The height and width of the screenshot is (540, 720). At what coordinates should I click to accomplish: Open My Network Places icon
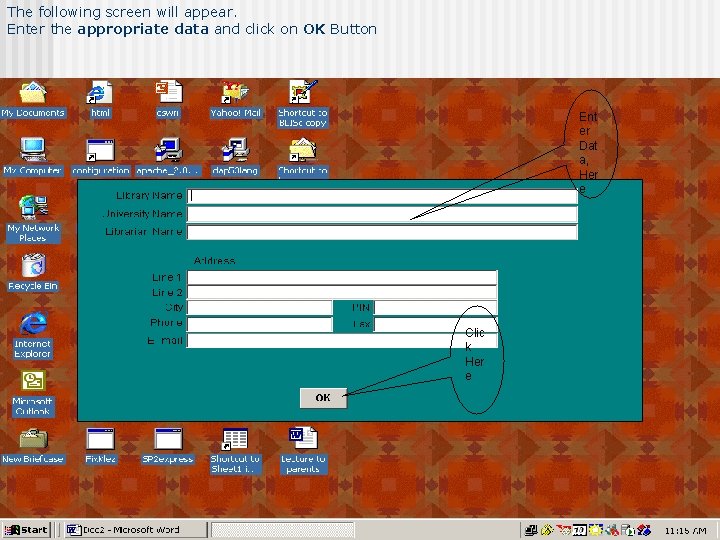(x=33, y=219)
